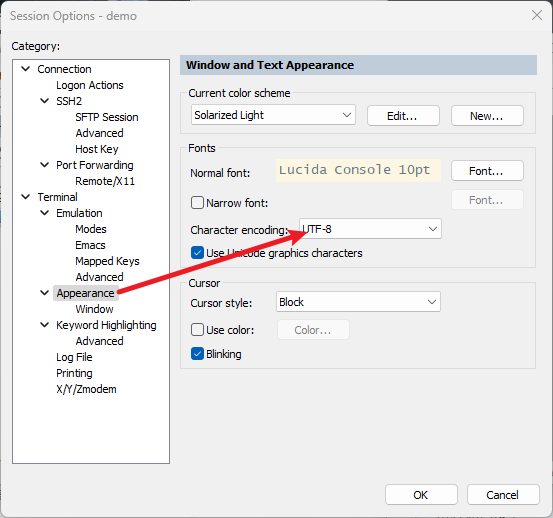The image size is (553, 518).
Task: Enable the cursor Use color checkbox
Action: click(197, 330)
